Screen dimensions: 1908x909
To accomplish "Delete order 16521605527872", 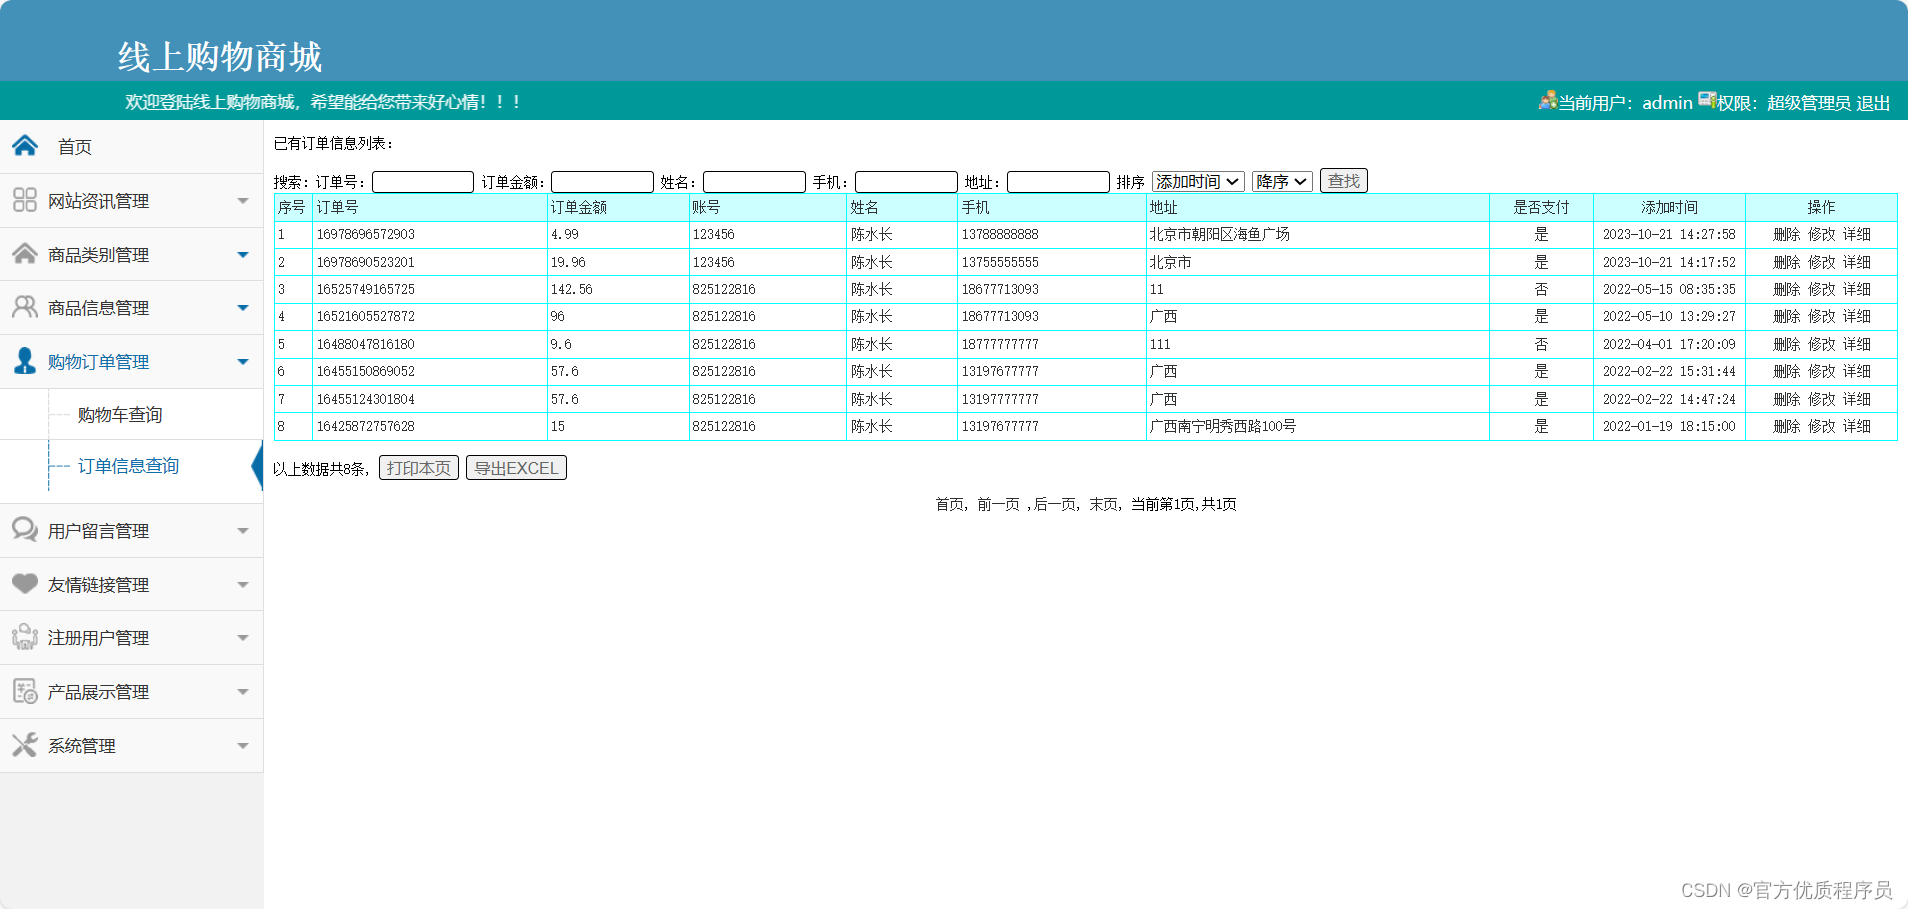I will pos(1786,316).
